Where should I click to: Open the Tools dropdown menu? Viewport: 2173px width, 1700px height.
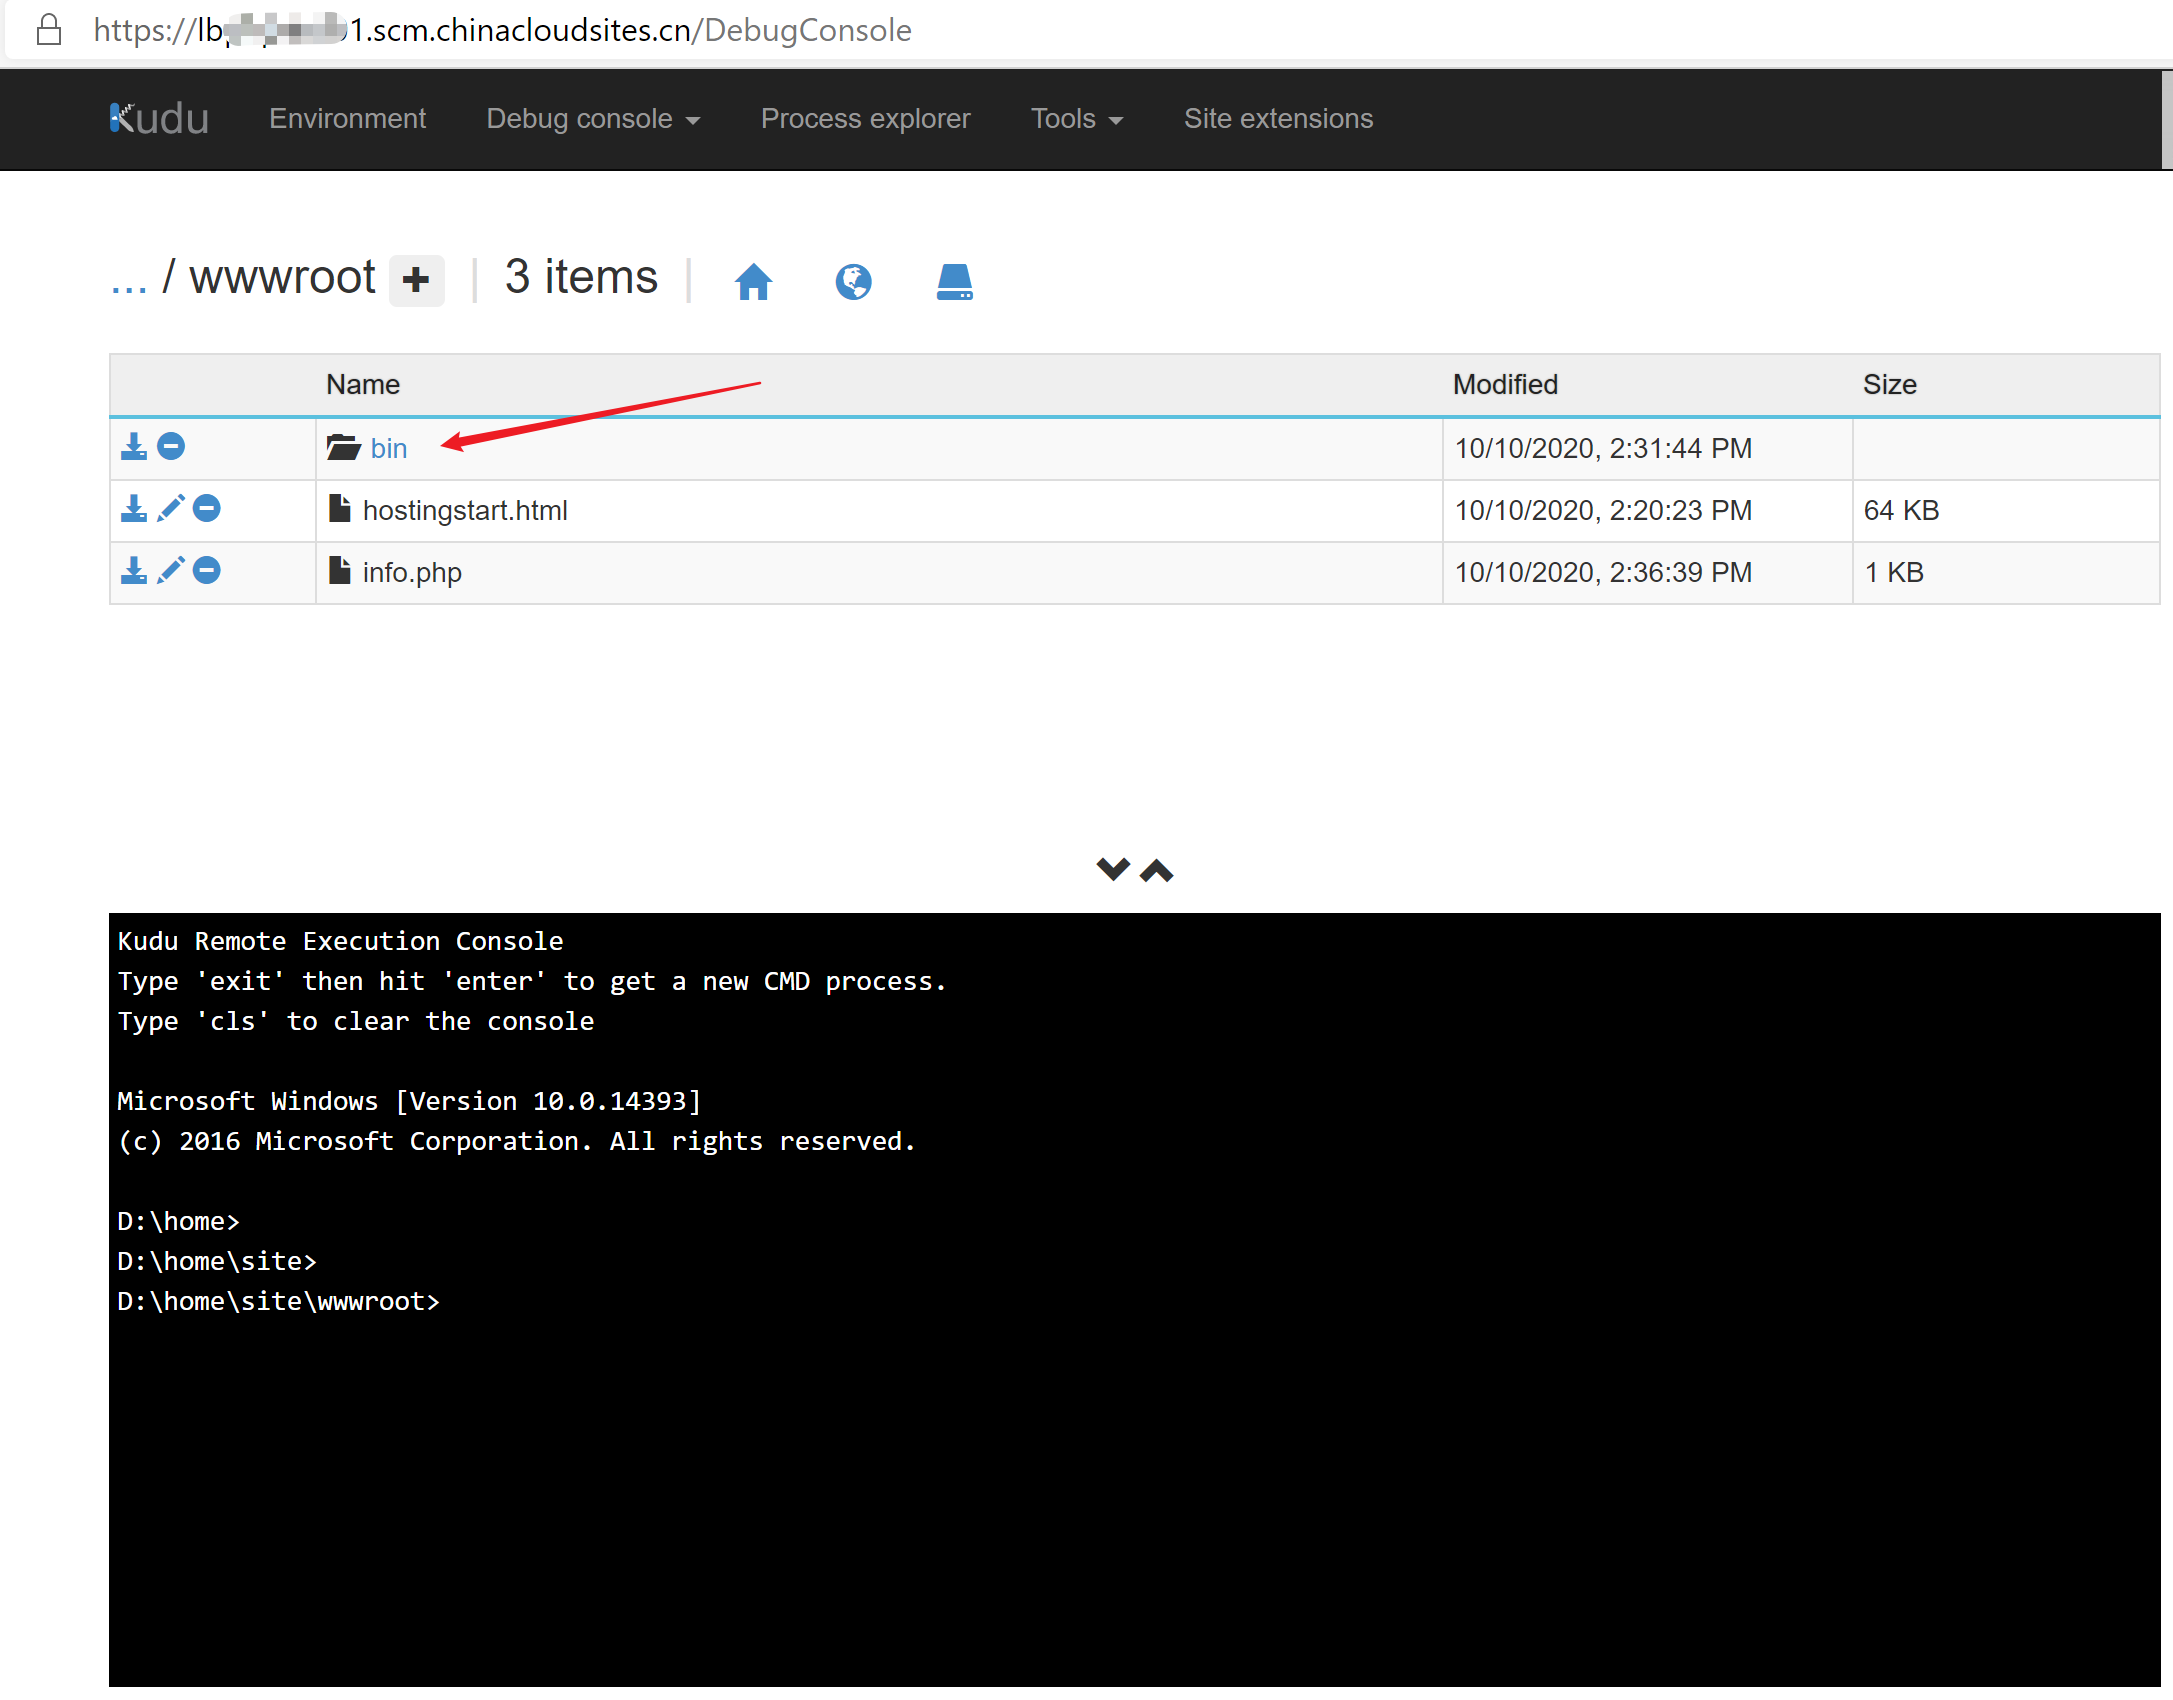pyautogui.click(x=1076, y=119)
